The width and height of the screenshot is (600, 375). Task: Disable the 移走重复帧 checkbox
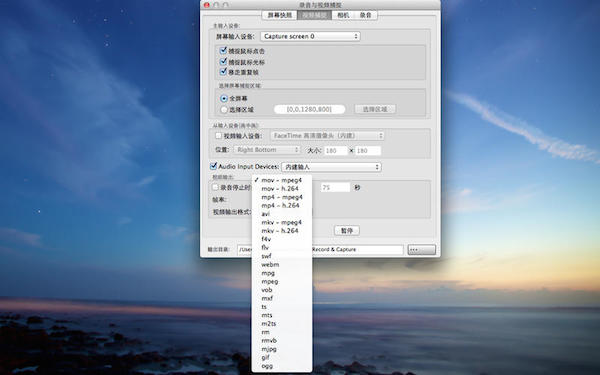(x=224, y=72)
